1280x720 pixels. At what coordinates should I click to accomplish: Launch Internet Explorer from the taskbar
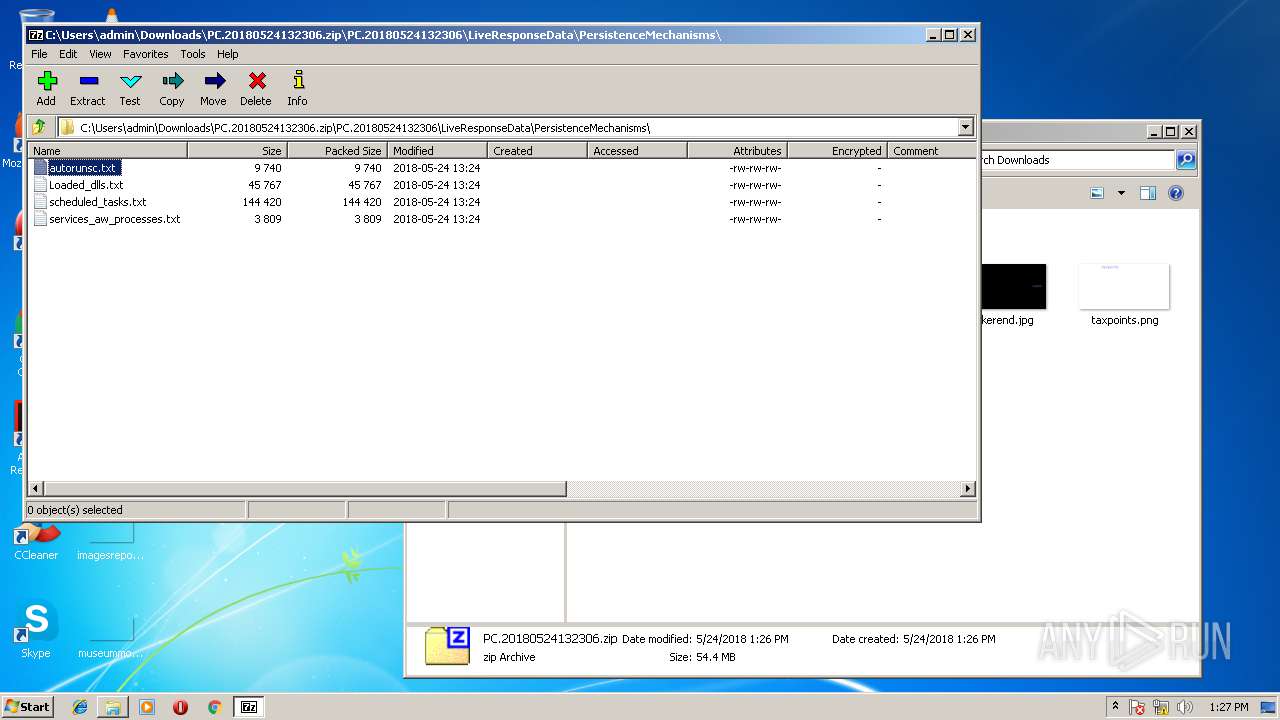(80, 707)
